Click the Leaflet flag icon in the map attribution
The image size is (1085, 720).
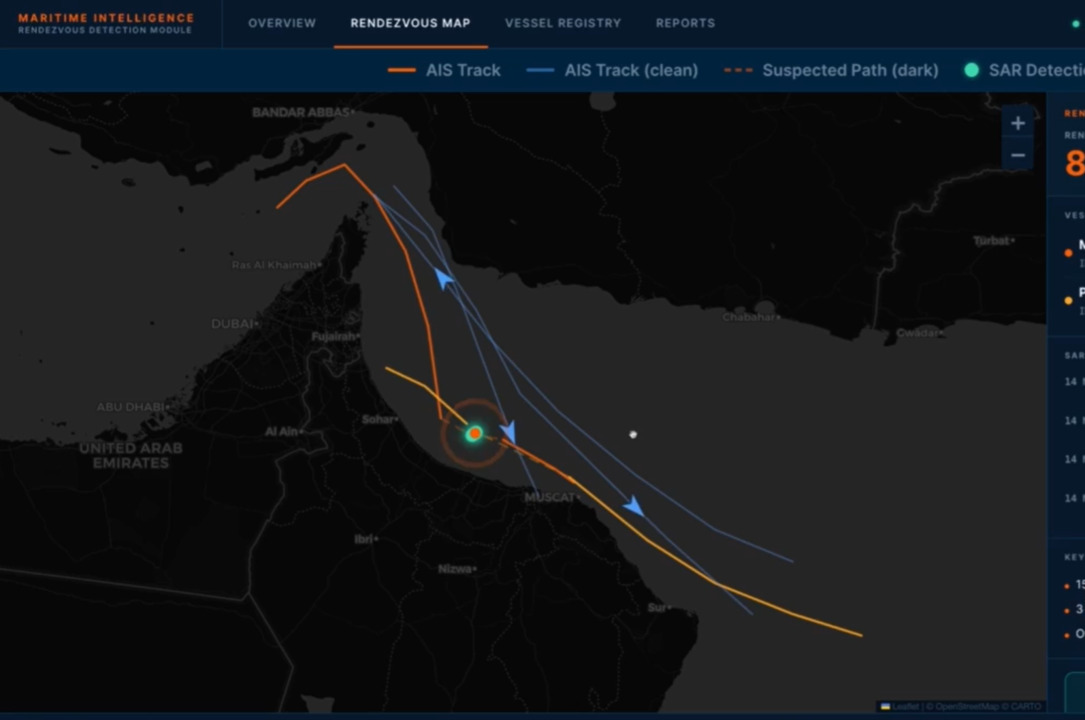tap(885, 706)
